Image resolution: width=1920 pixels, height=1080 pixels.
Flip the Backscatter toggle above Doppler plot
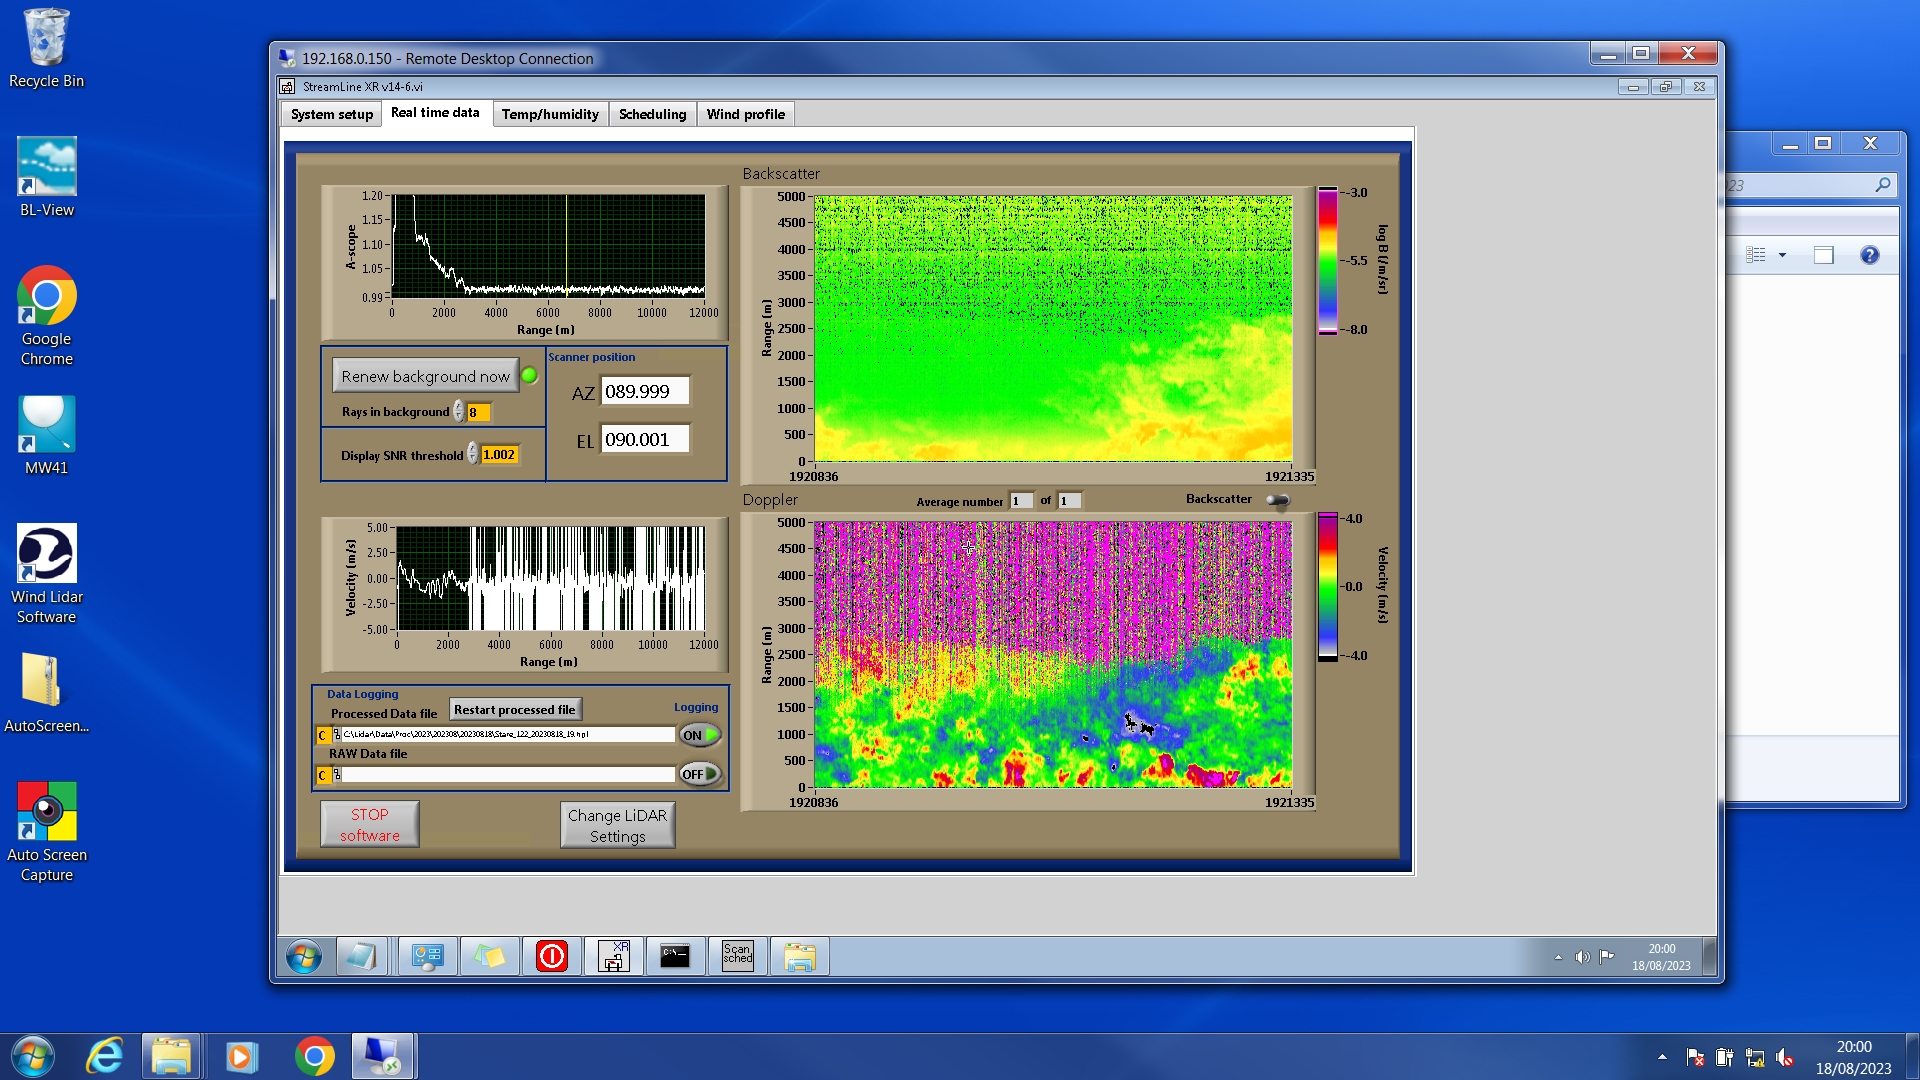1278,500
